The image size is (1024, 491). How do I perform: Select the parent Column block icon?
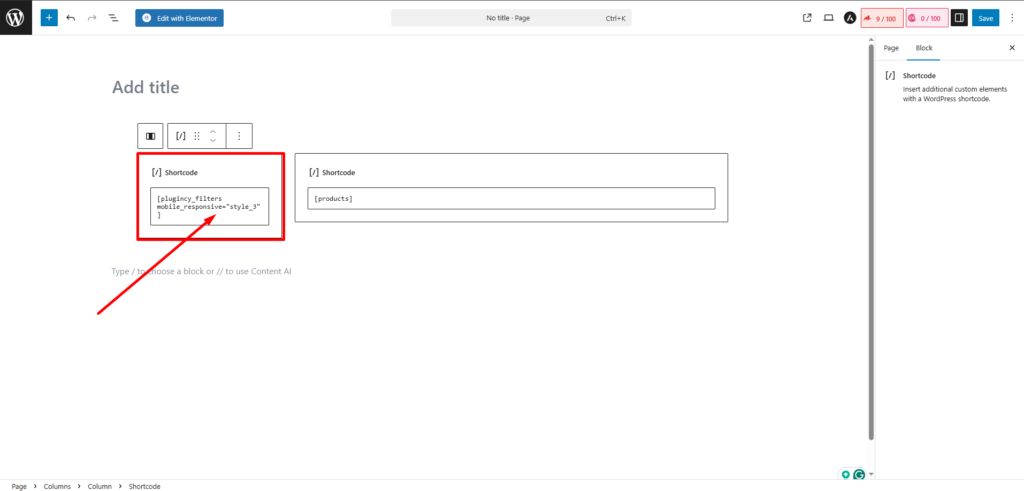coord(150,136)
